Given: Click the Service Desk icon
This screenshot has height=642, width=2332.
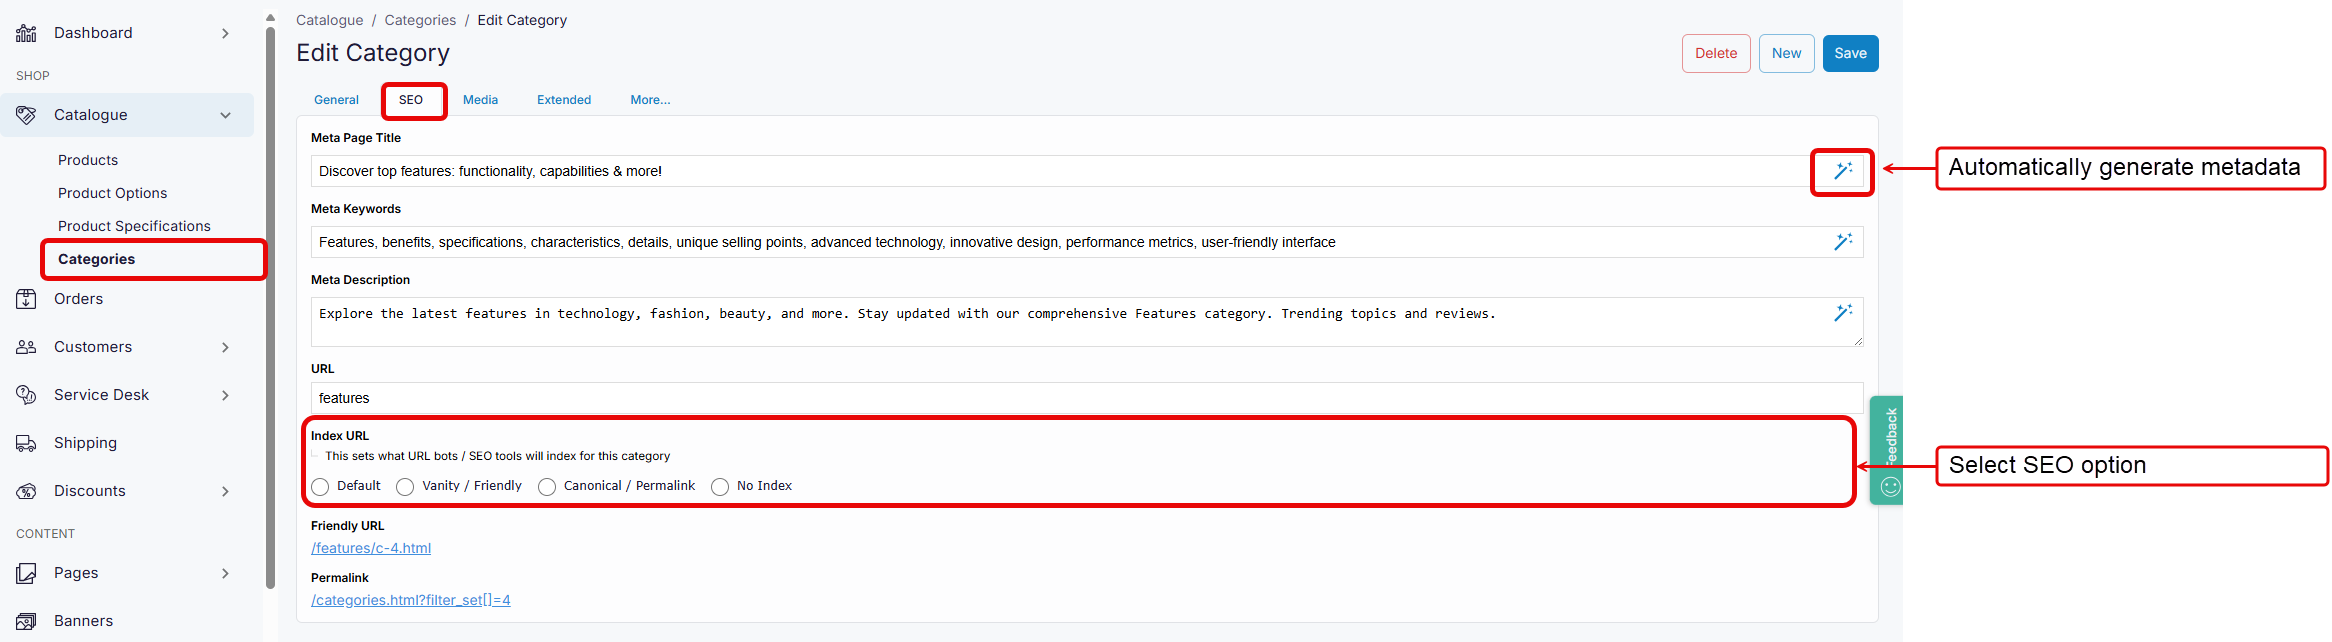Looking at the screenshot, I should coord(26,395).
